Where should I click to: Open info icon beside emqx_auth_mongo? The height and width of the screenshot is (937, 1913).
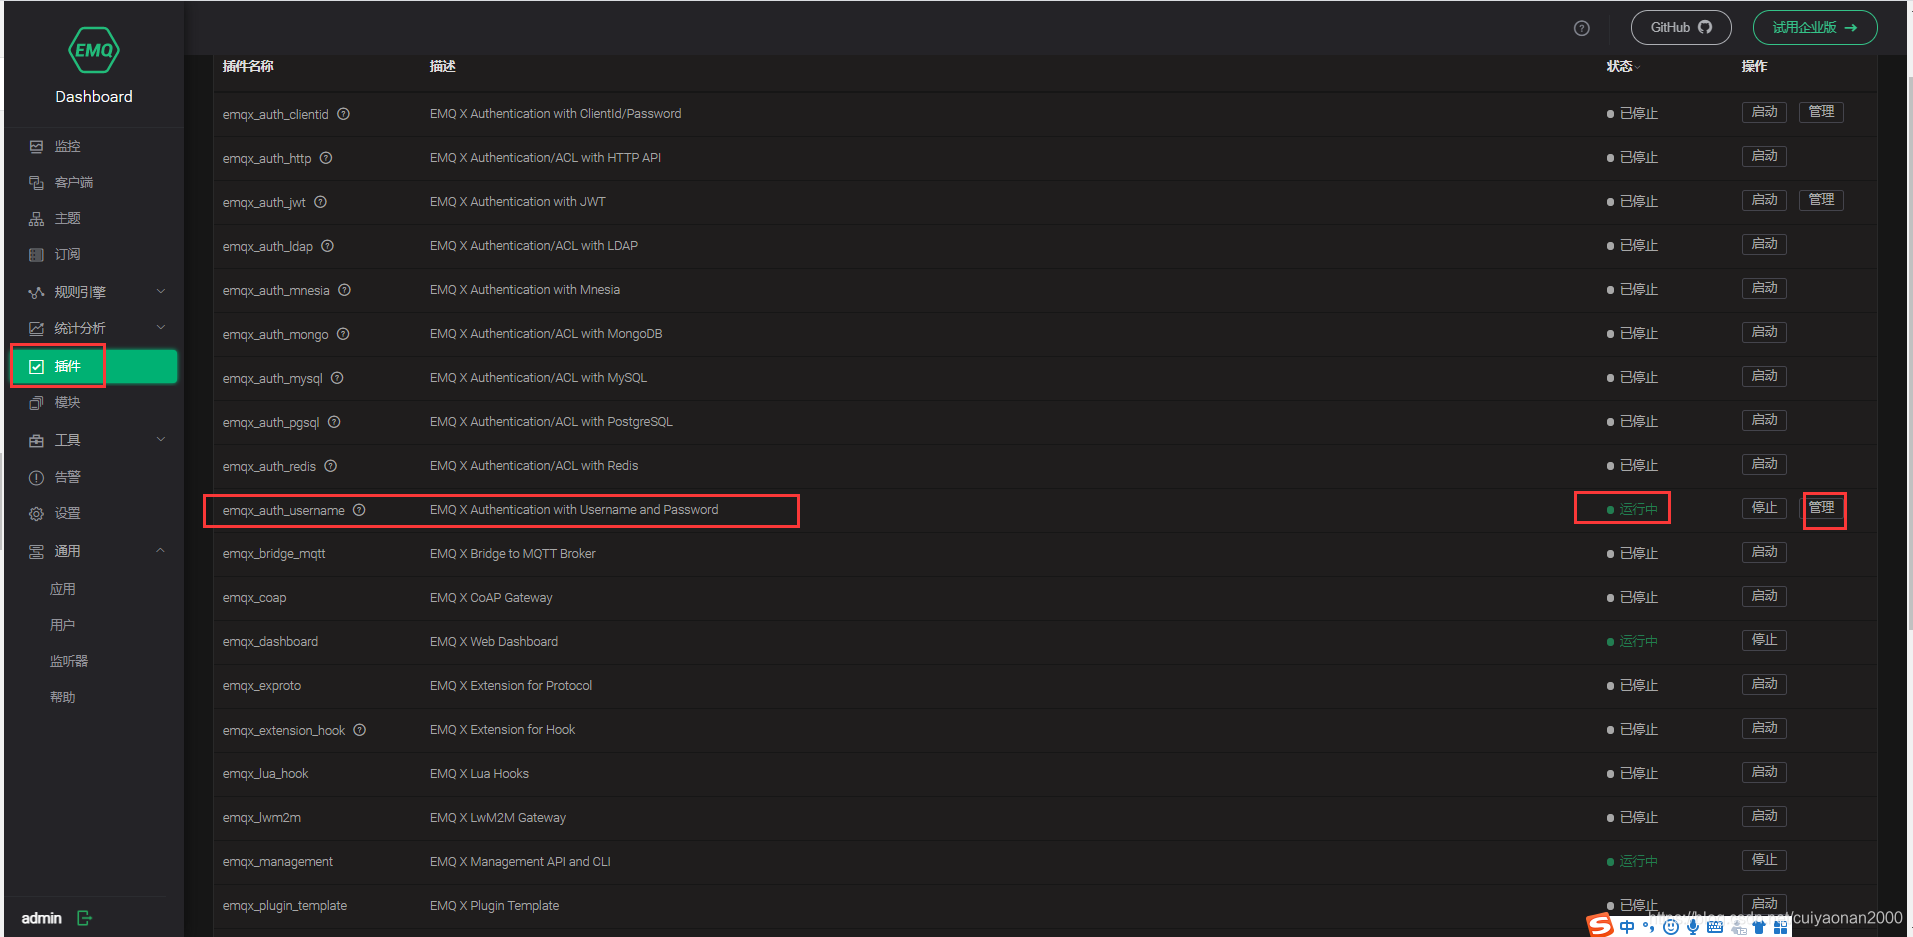pyautogui.click(x=343, y=334)
